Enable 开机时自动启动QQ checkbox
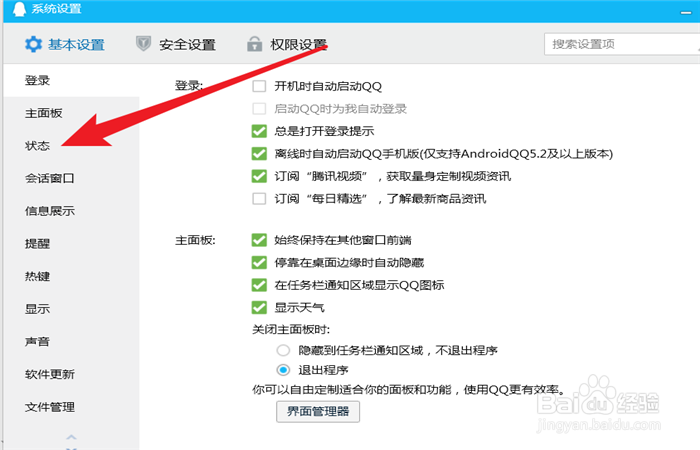 click(259, 86)
